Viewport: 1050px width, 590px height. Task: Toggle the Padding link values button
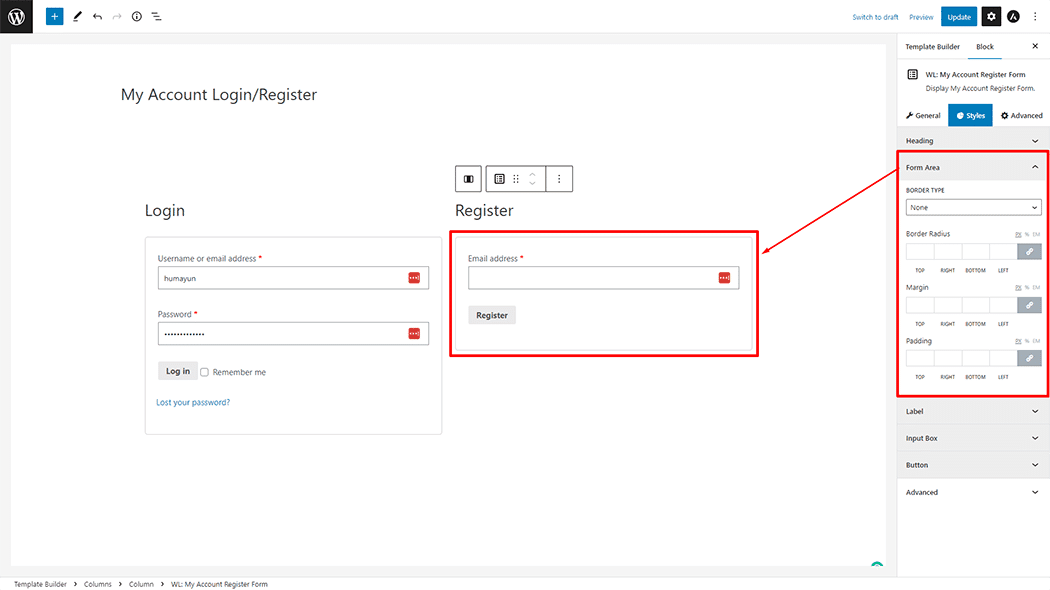pos(1029,357)
